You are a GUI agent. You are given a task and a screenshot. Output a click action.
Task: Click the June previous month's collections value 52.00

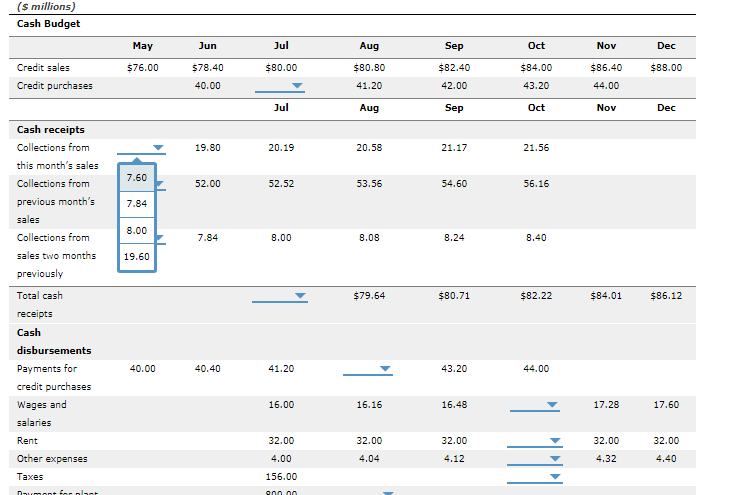point(208,184)
